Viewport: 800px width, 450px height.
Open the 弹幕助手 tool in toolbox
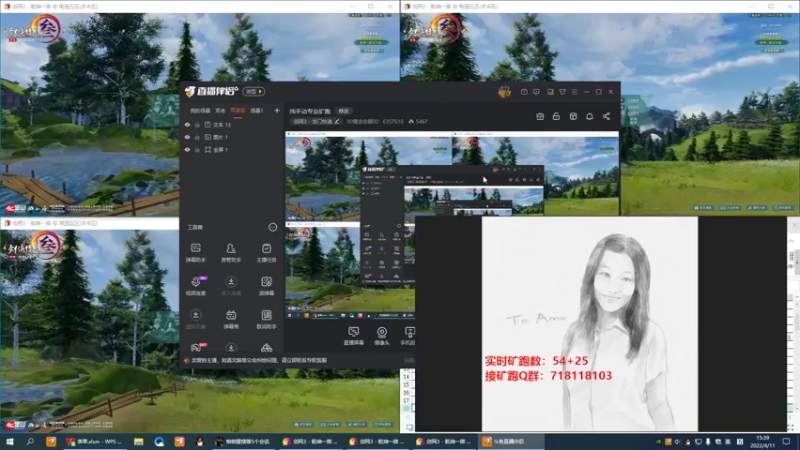click(195, 253)
